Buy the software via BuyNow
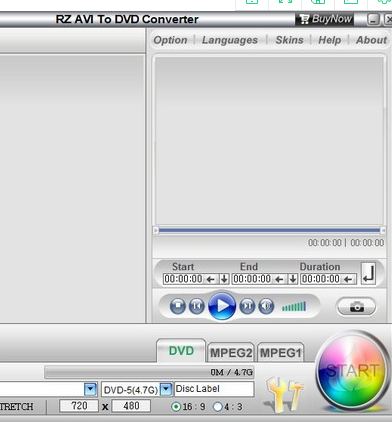Image resolution: width=392 pixels, height=422 pixels. pos(325,19)
